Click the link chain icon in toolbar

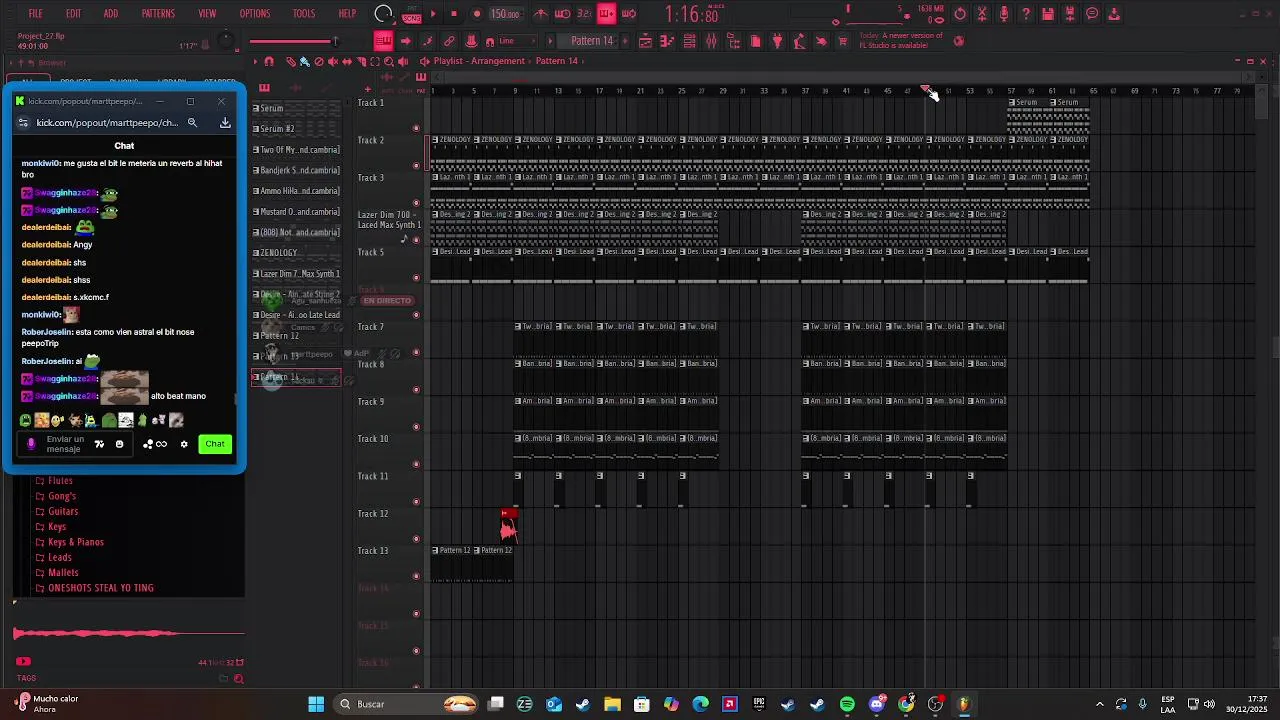449,41
